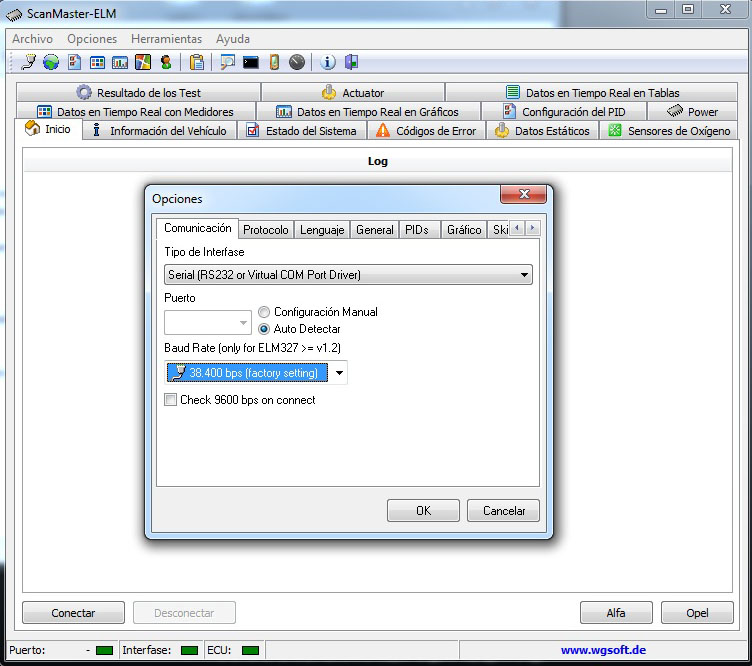Select the Auto Detectar radio button

coord(265,328)
